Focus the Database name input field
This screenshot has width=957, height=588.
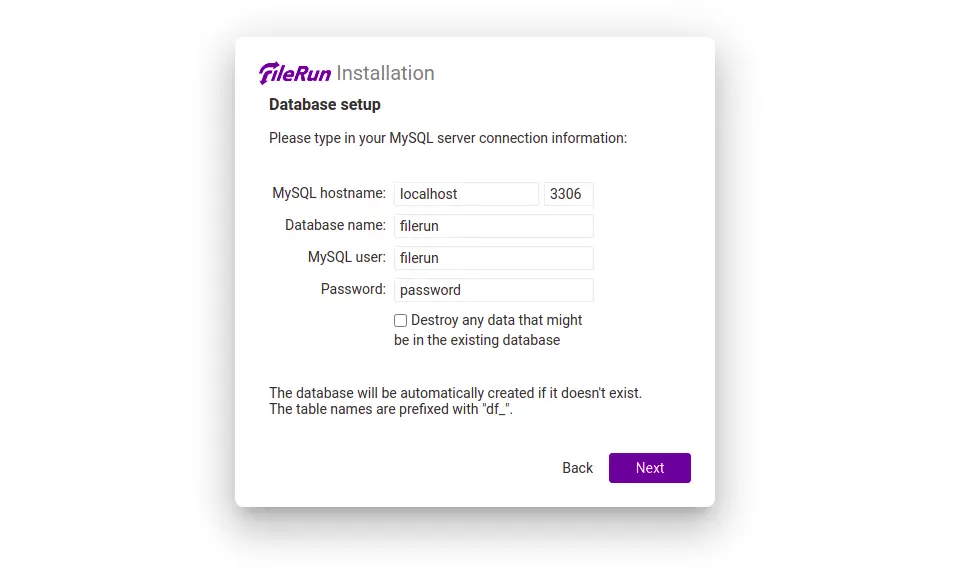pos(494,226)
